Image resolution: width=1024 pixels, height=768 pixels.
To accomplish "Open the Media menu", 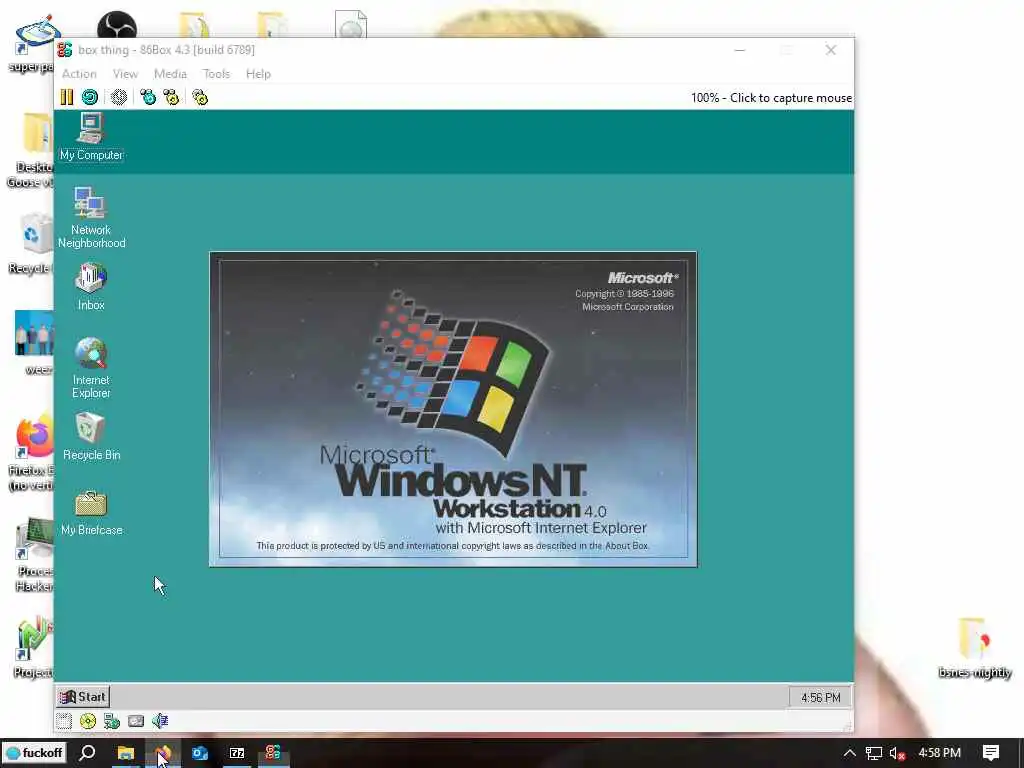I will (x=170, y=74).
